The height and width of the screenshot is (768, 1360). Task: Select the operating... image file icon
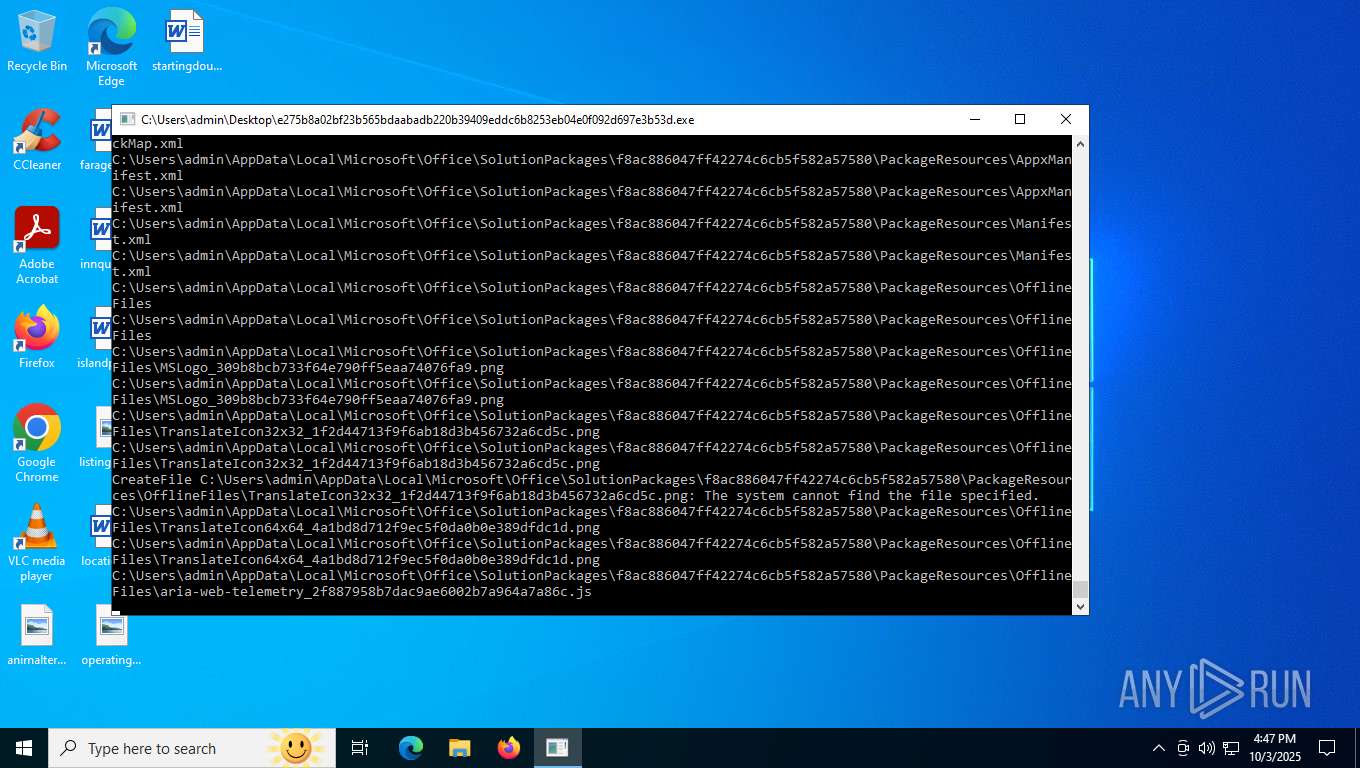[x=111, y=635]
